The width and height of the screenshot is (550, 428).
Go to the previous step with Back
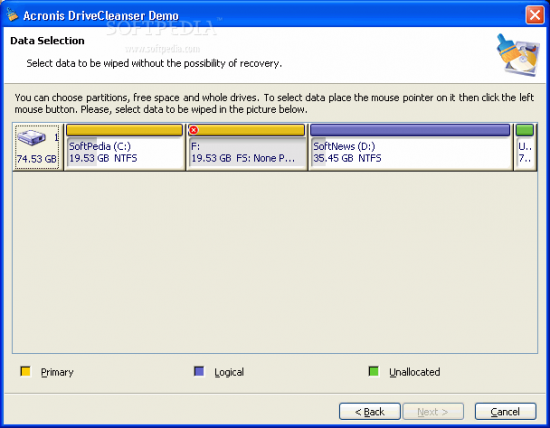370,411
